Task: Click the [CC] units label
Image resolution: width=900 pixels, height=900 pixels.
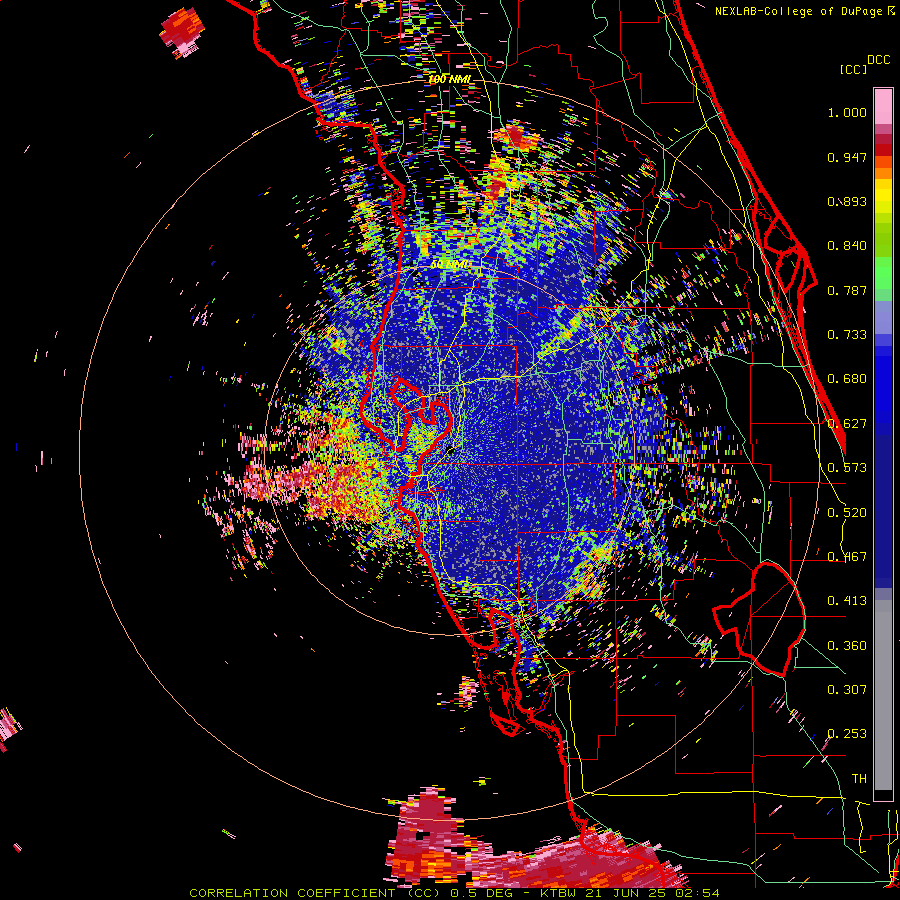Action: point(853,69)
